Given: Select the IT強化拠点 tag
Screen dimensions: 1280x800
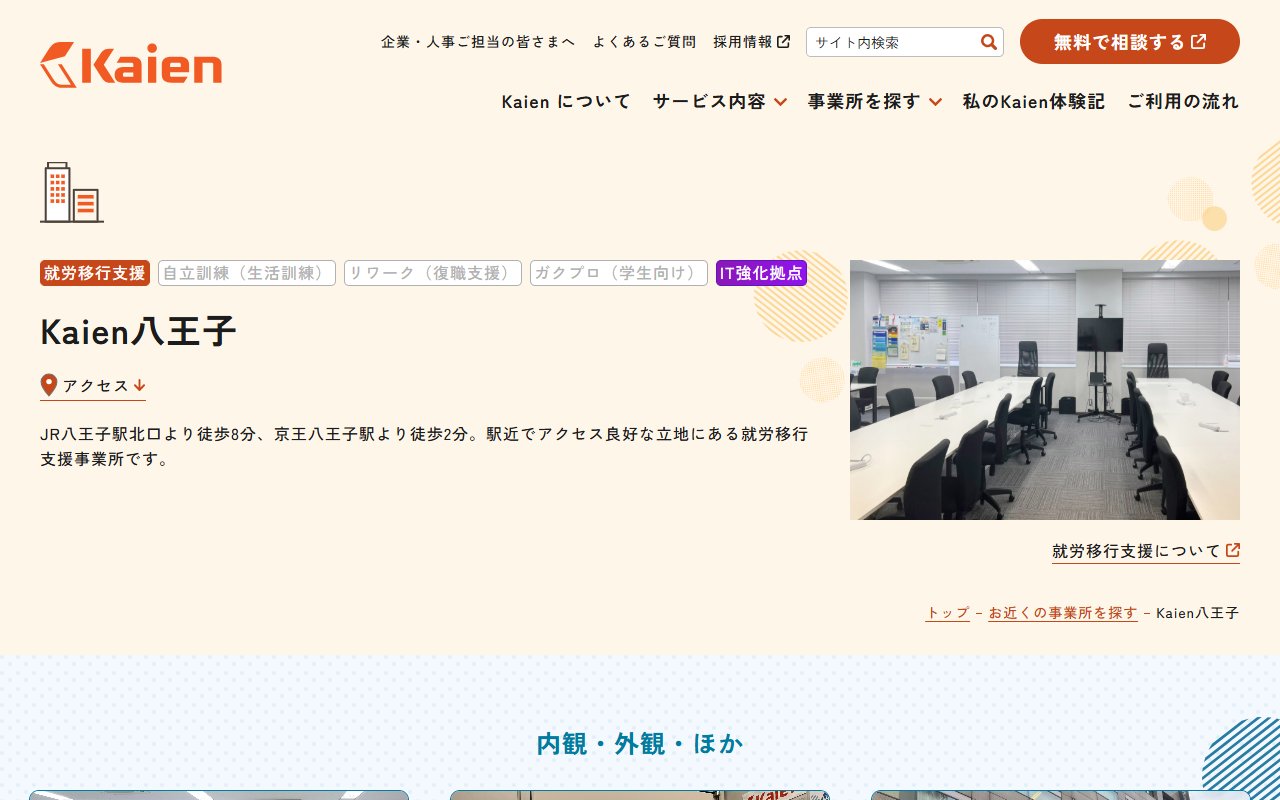Looking at the screenshot, I should click(761, 273).
